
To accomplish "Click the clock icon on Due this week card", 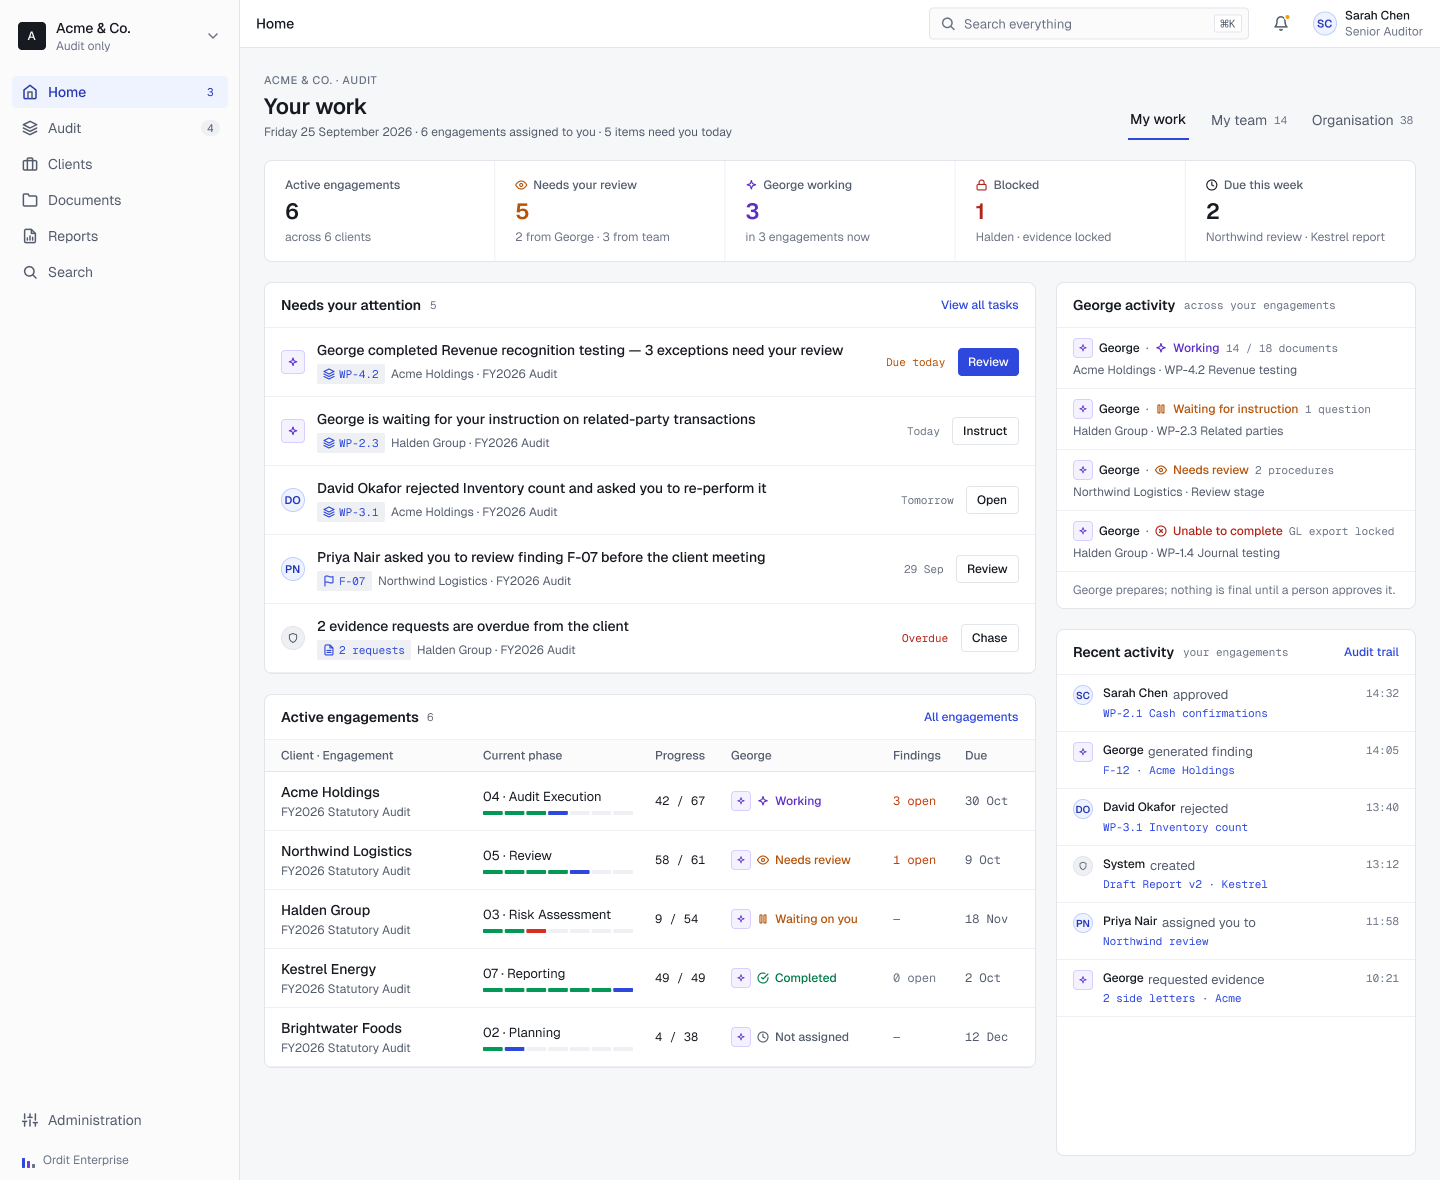I will click(1212, 185).
